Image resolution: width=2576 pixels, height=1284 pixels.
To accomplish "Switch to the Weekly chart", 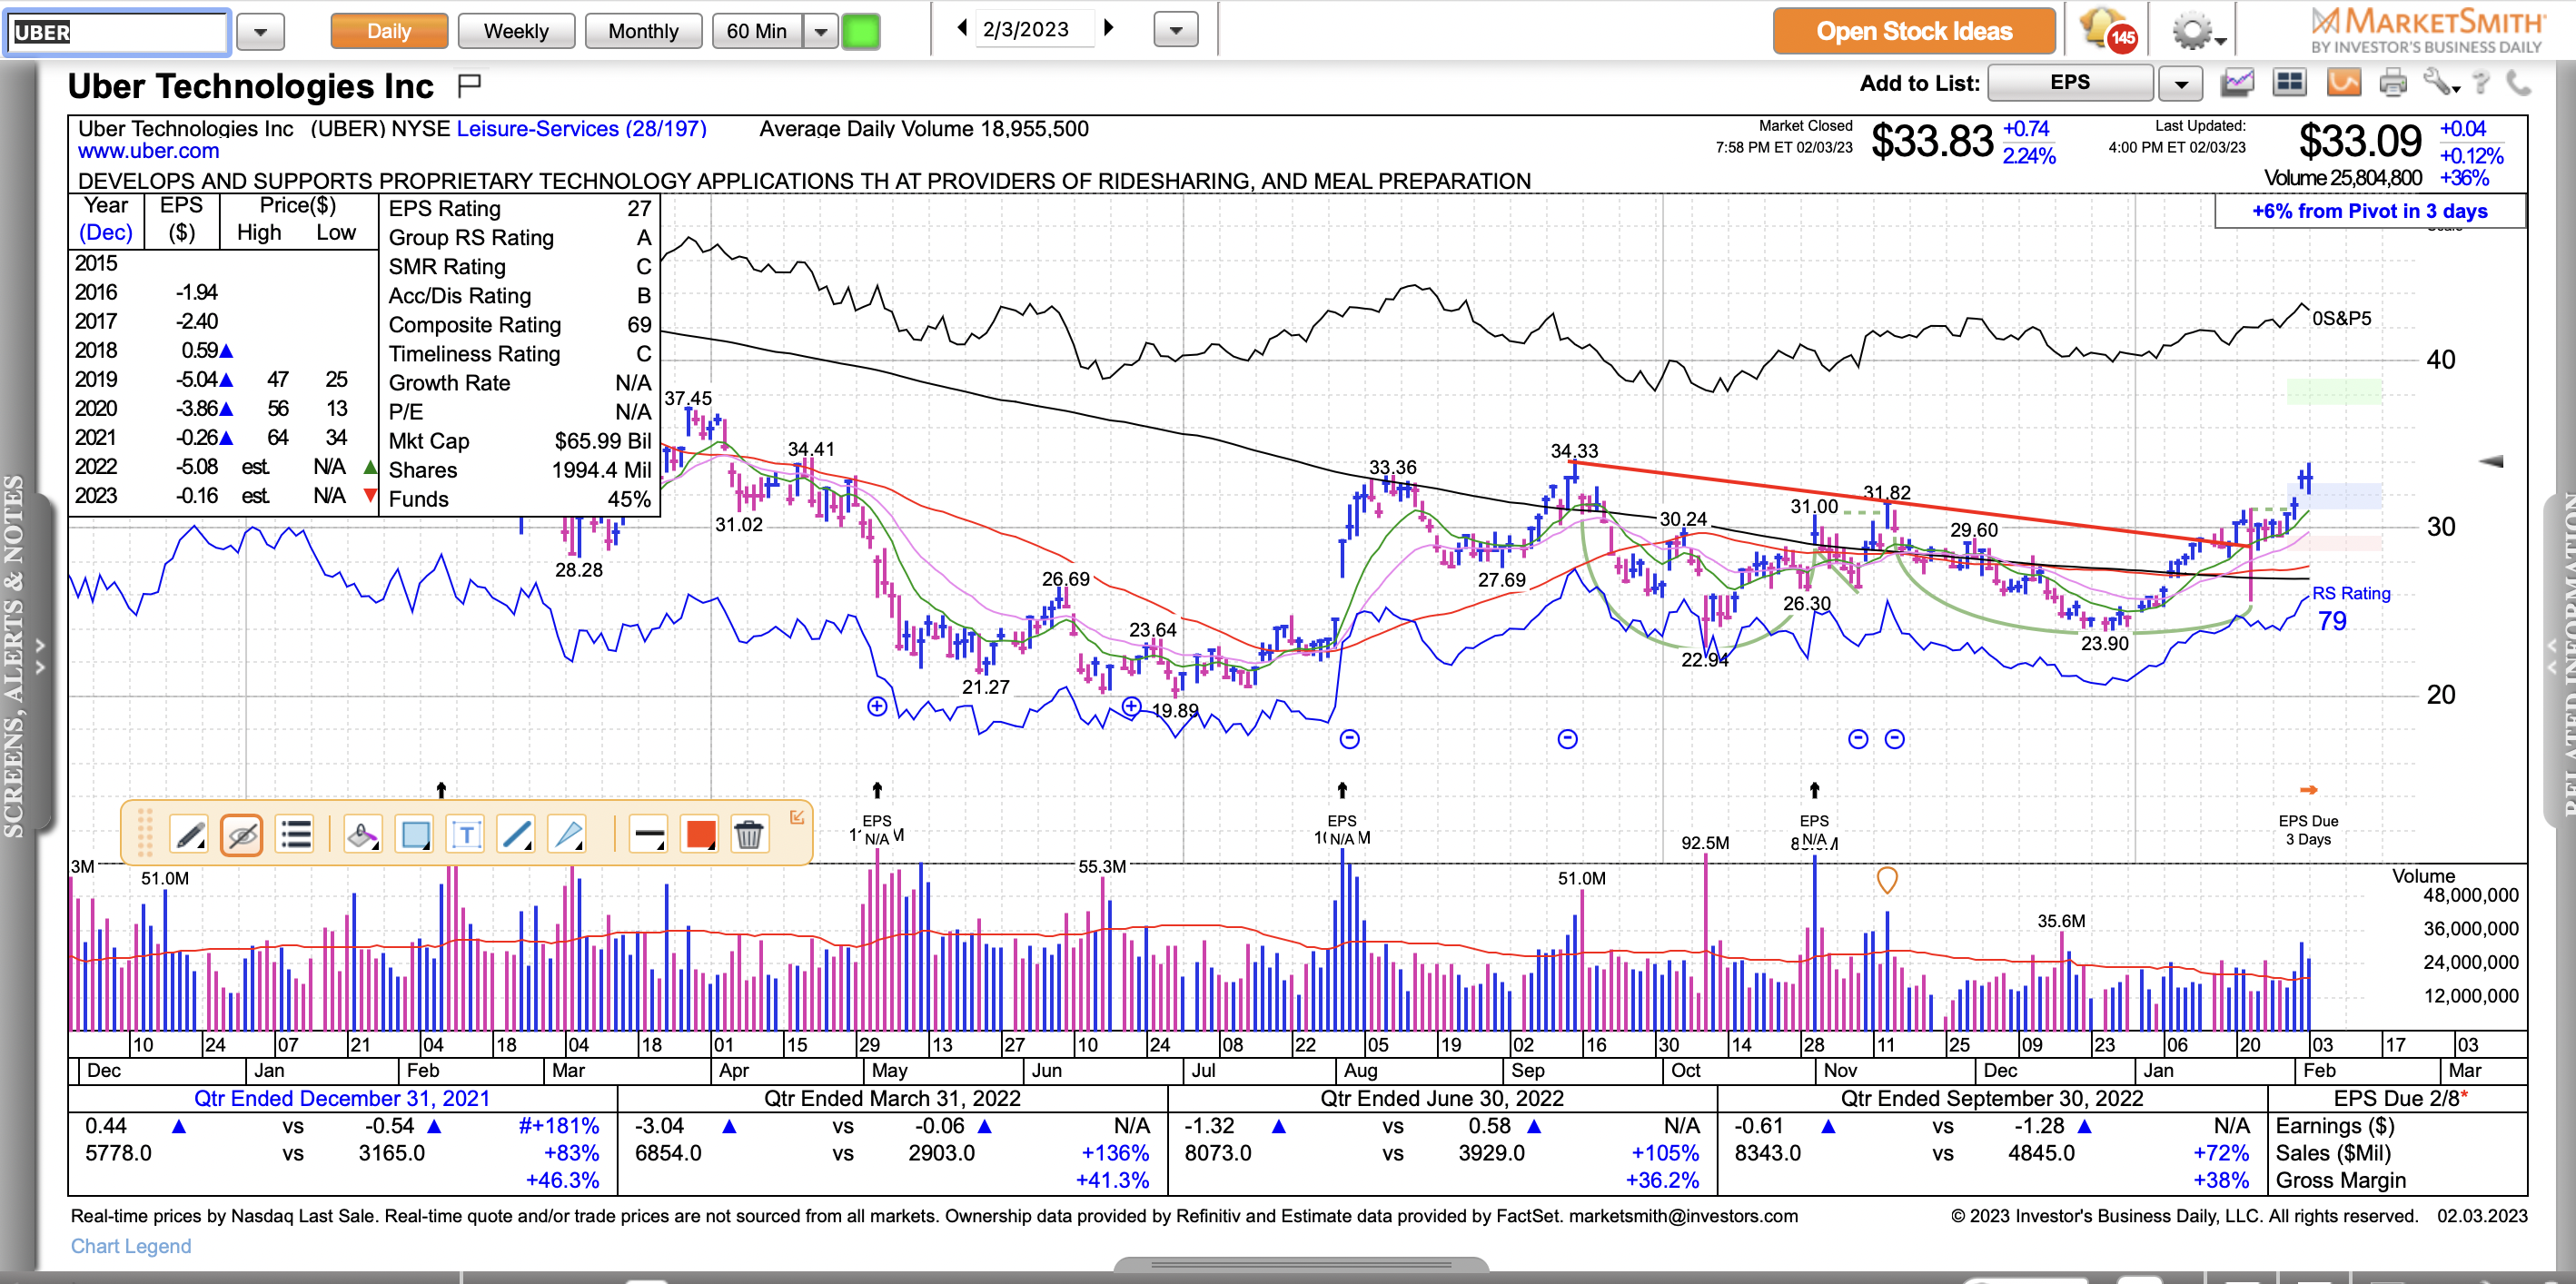I will 516,31.
